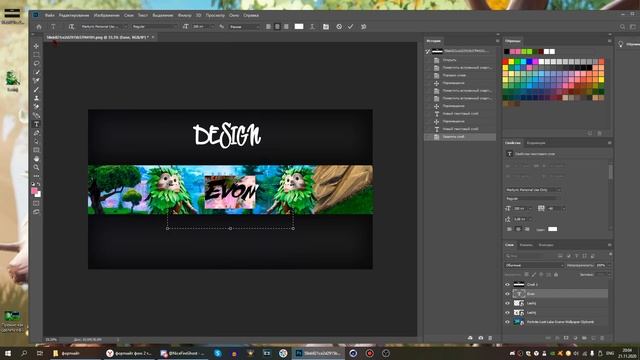The width and height of the screenshot is (640, 360).
Task: Click the layer search filter field
Action: pyautogui.click(x=530, y=256)
